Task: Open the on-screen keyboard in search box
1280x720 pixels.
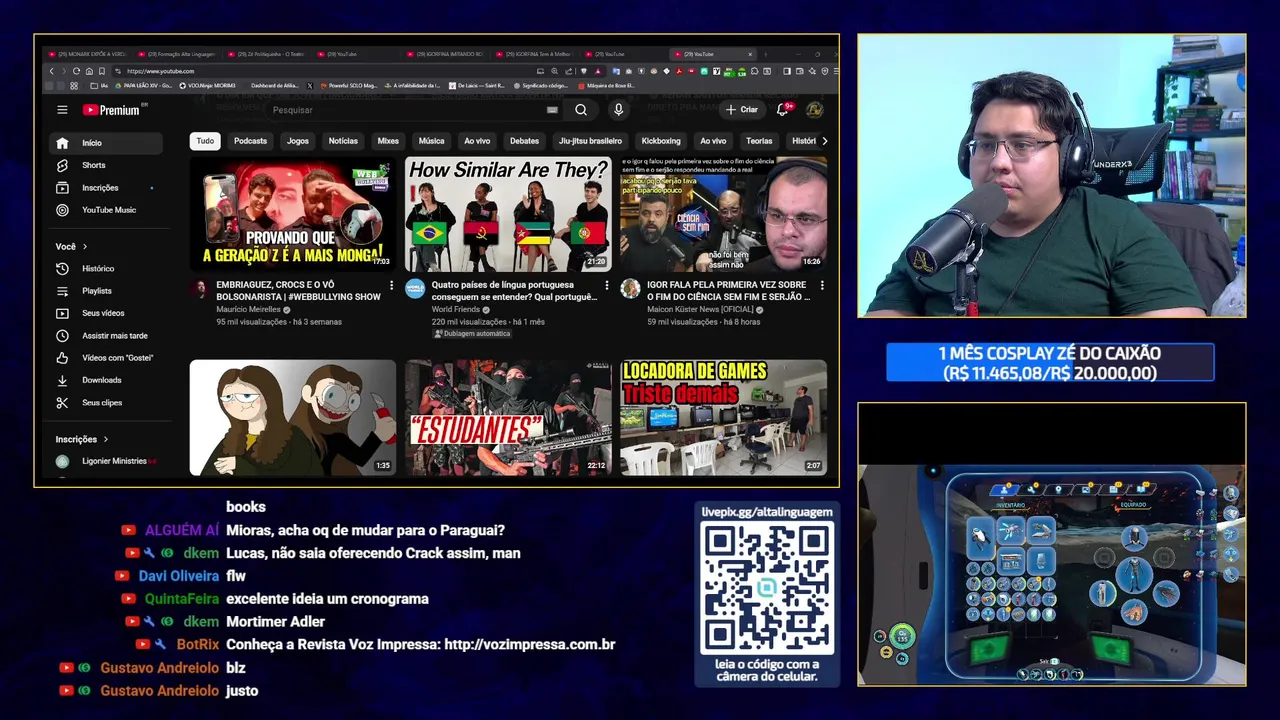Action: (x=552, y=110)
